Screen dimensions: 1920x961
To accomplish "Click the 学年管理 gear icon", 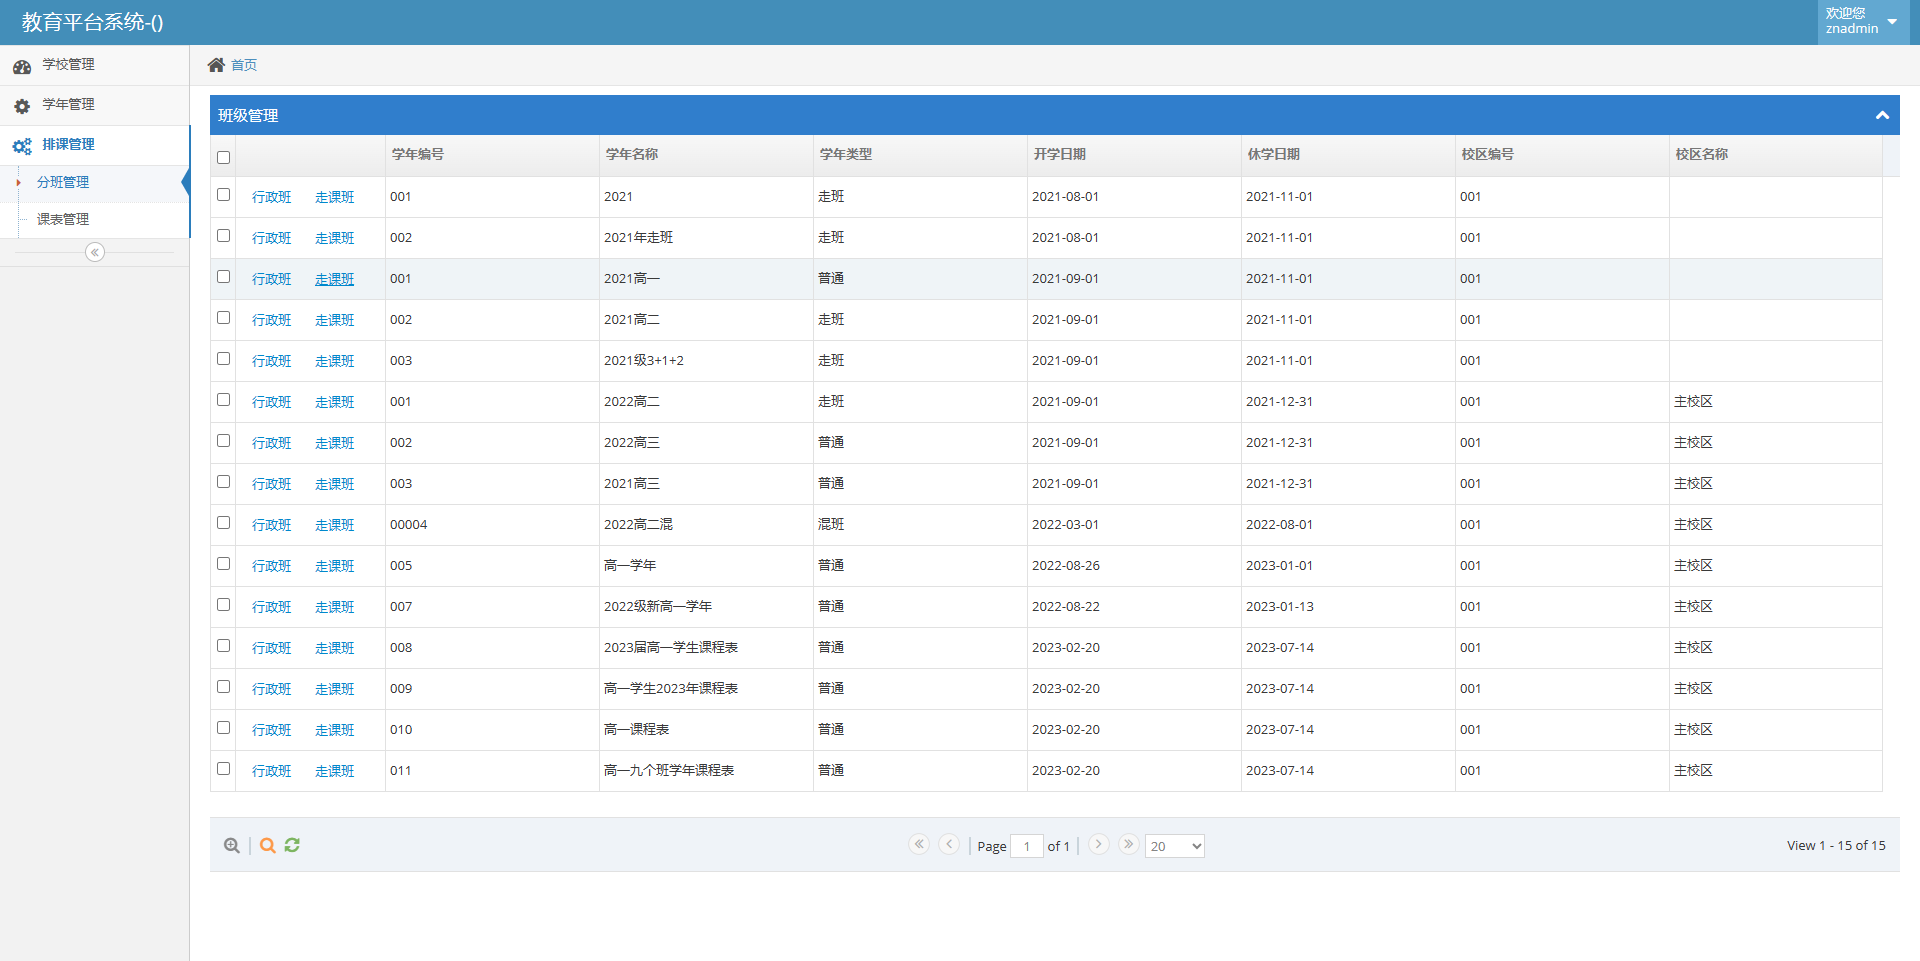I will point(22,106).
